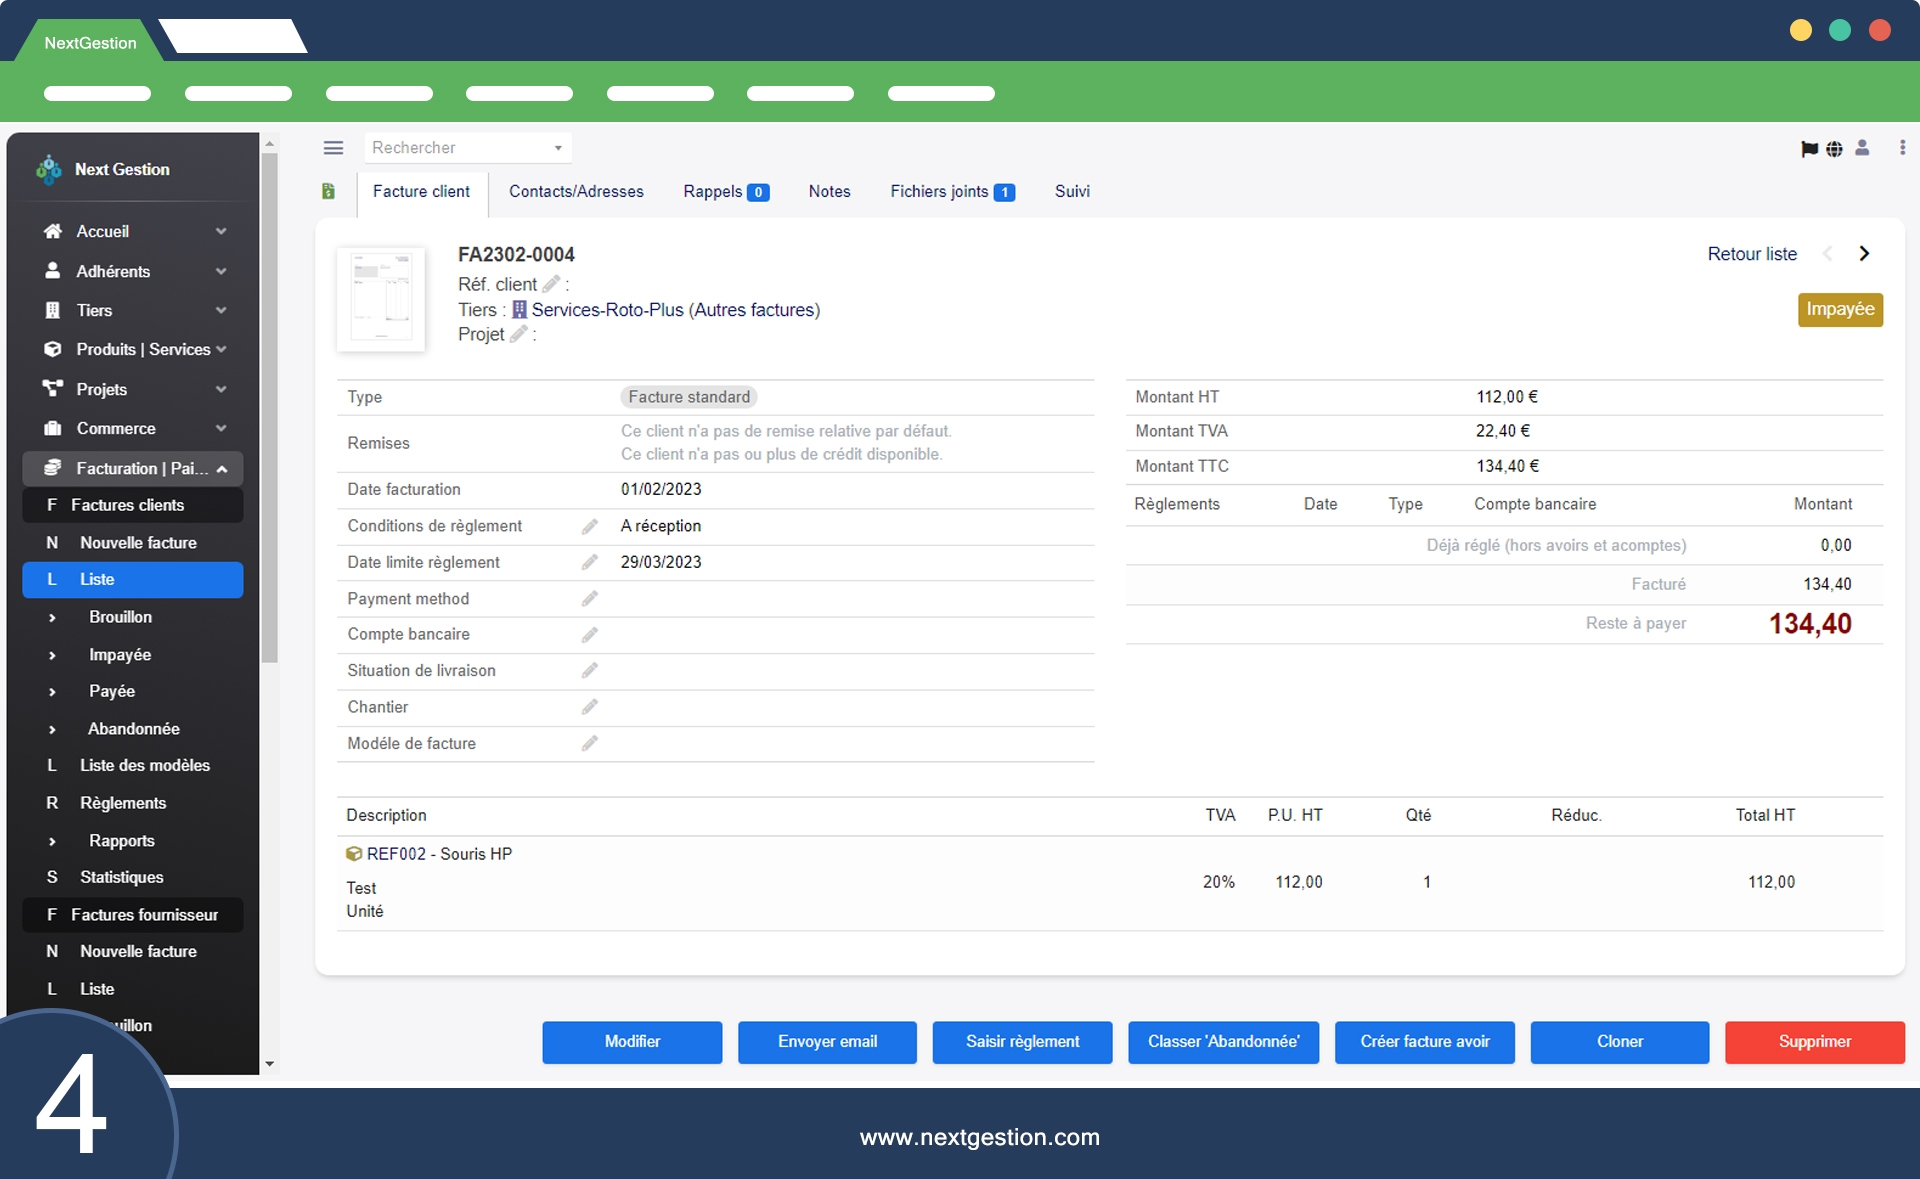Screen dimensions: 1920x1179
Task: Switch to Contacts/Adresses tab
Action: pyautogui.click(x=576, y=191)
